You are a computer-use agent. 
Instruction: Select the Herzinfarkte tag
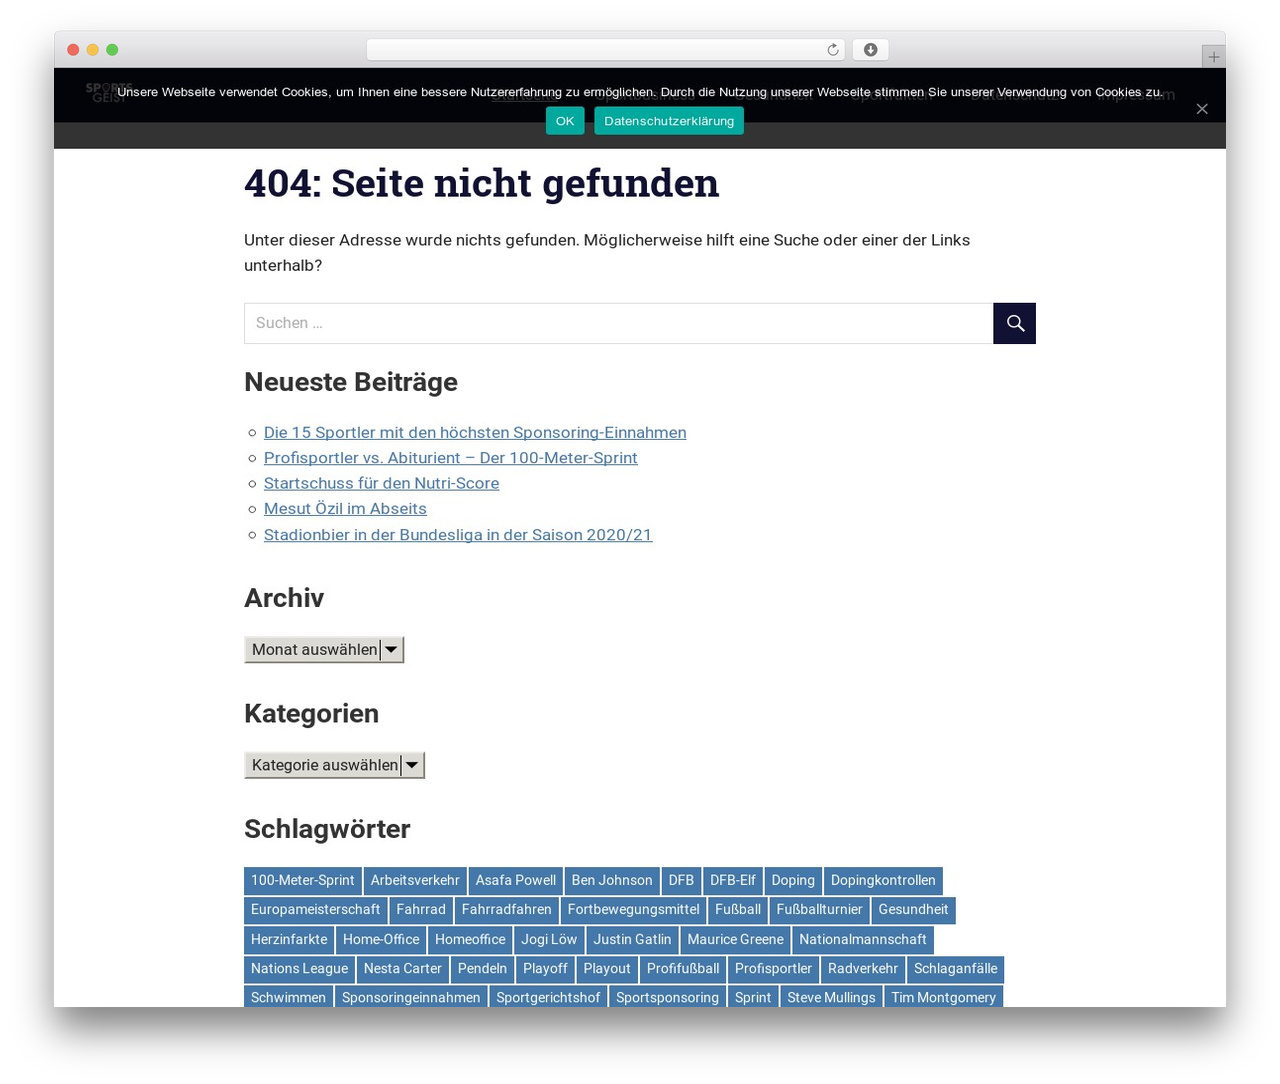tap(289, 940)
